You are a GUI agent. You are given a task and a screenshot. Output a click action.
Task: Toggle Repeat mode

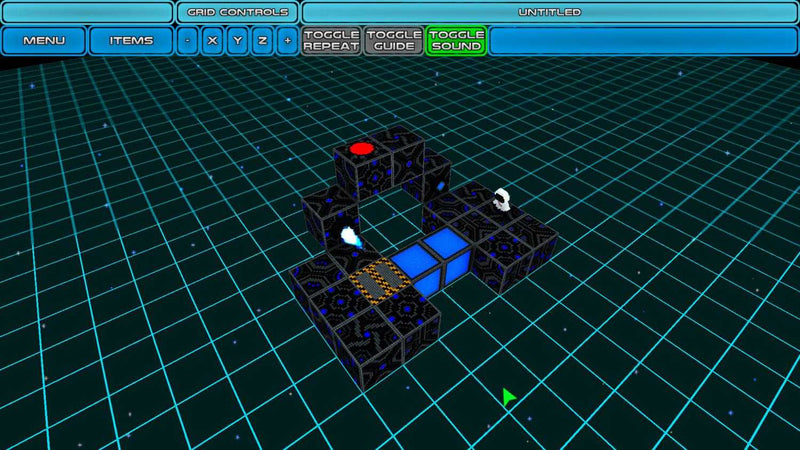click(x=332, y=40)
